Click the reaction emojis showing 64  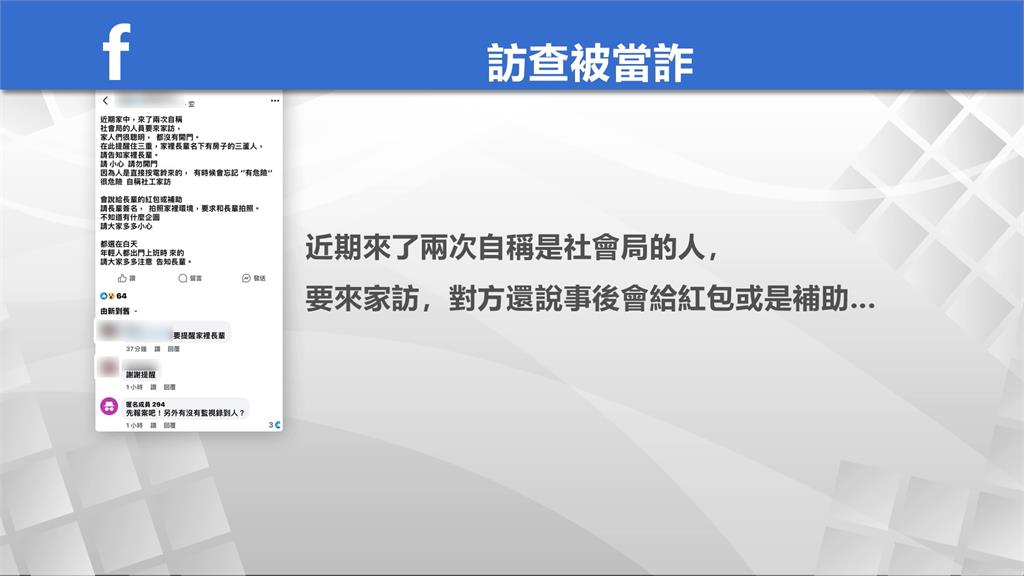point(107,294)
